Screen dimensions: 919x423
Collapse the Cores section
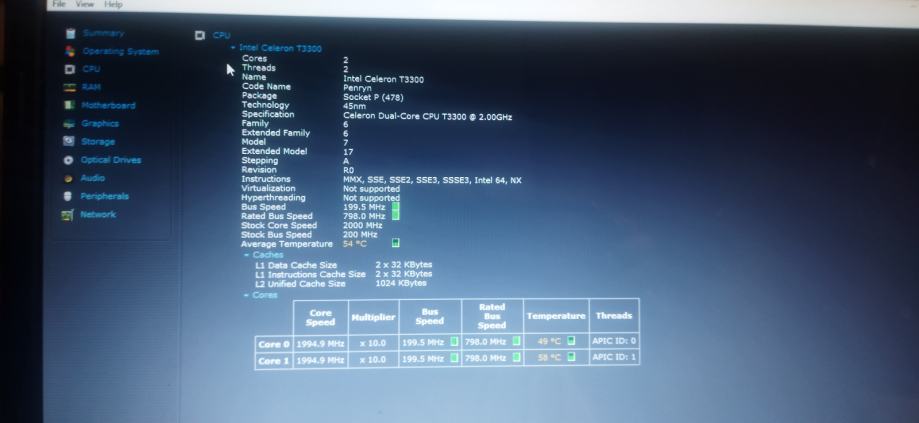tap(247, 295)
